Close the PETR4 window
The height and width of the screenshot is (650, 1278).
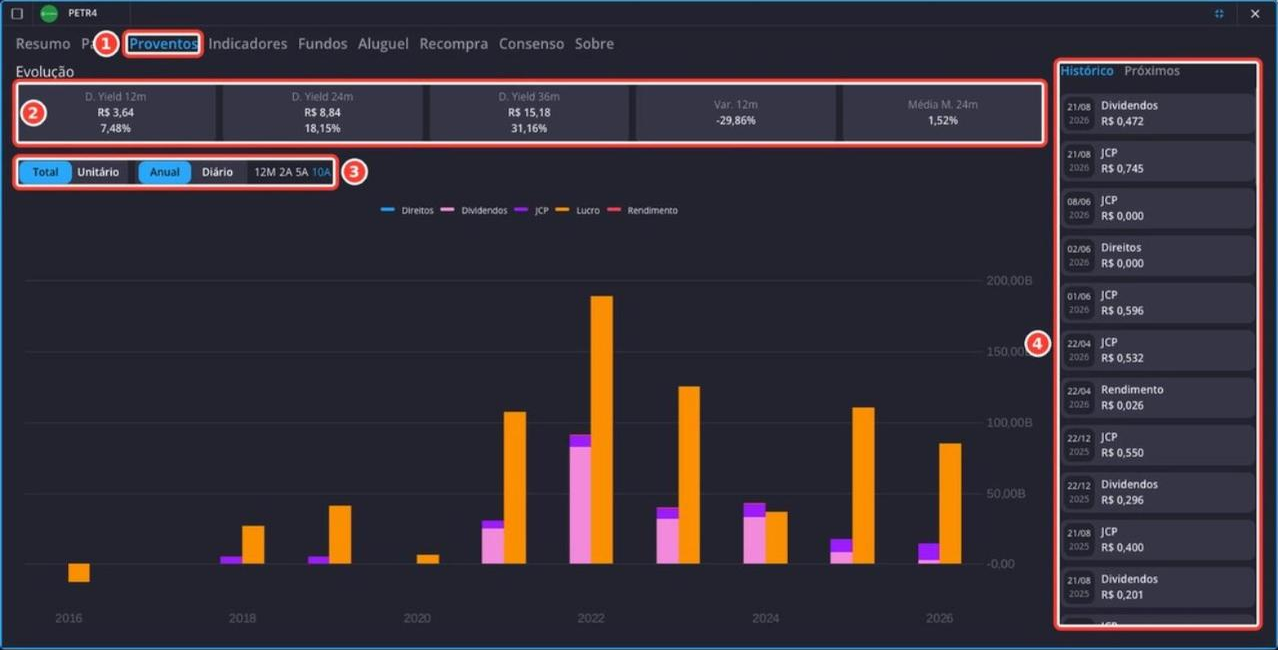[x=1255, y=14]
